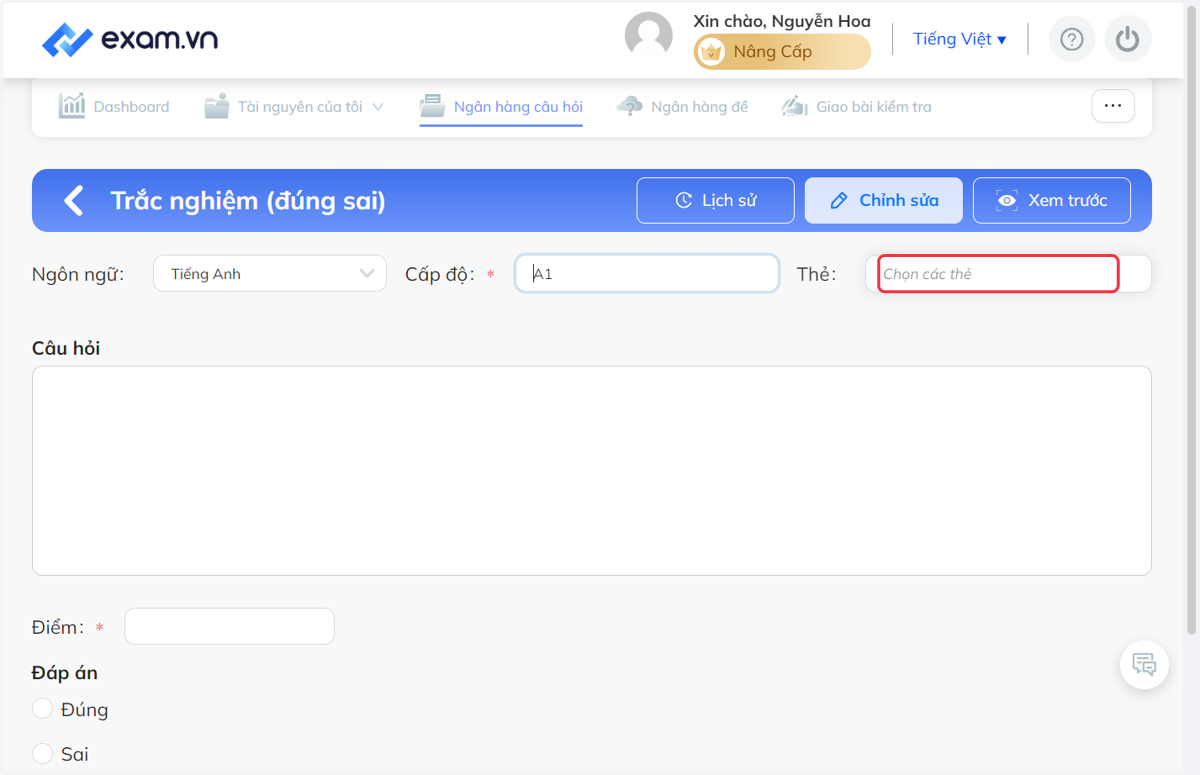Click the Trắc nghiệm (đúng sai) title
Viewport: 1200px width, 775px height.
[248, 200]
